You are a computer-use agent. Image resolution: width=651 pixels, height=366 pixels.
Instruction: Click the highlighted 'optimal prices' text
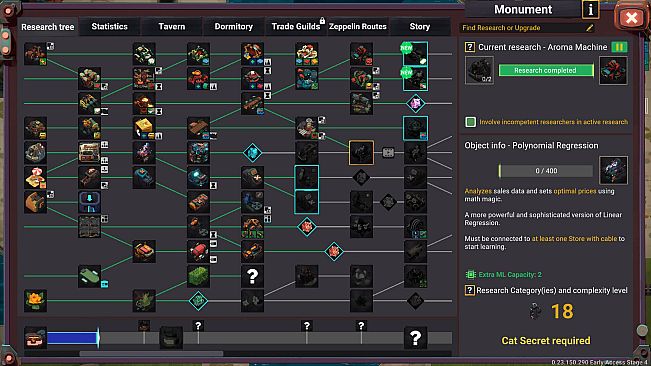pos(575,191)
